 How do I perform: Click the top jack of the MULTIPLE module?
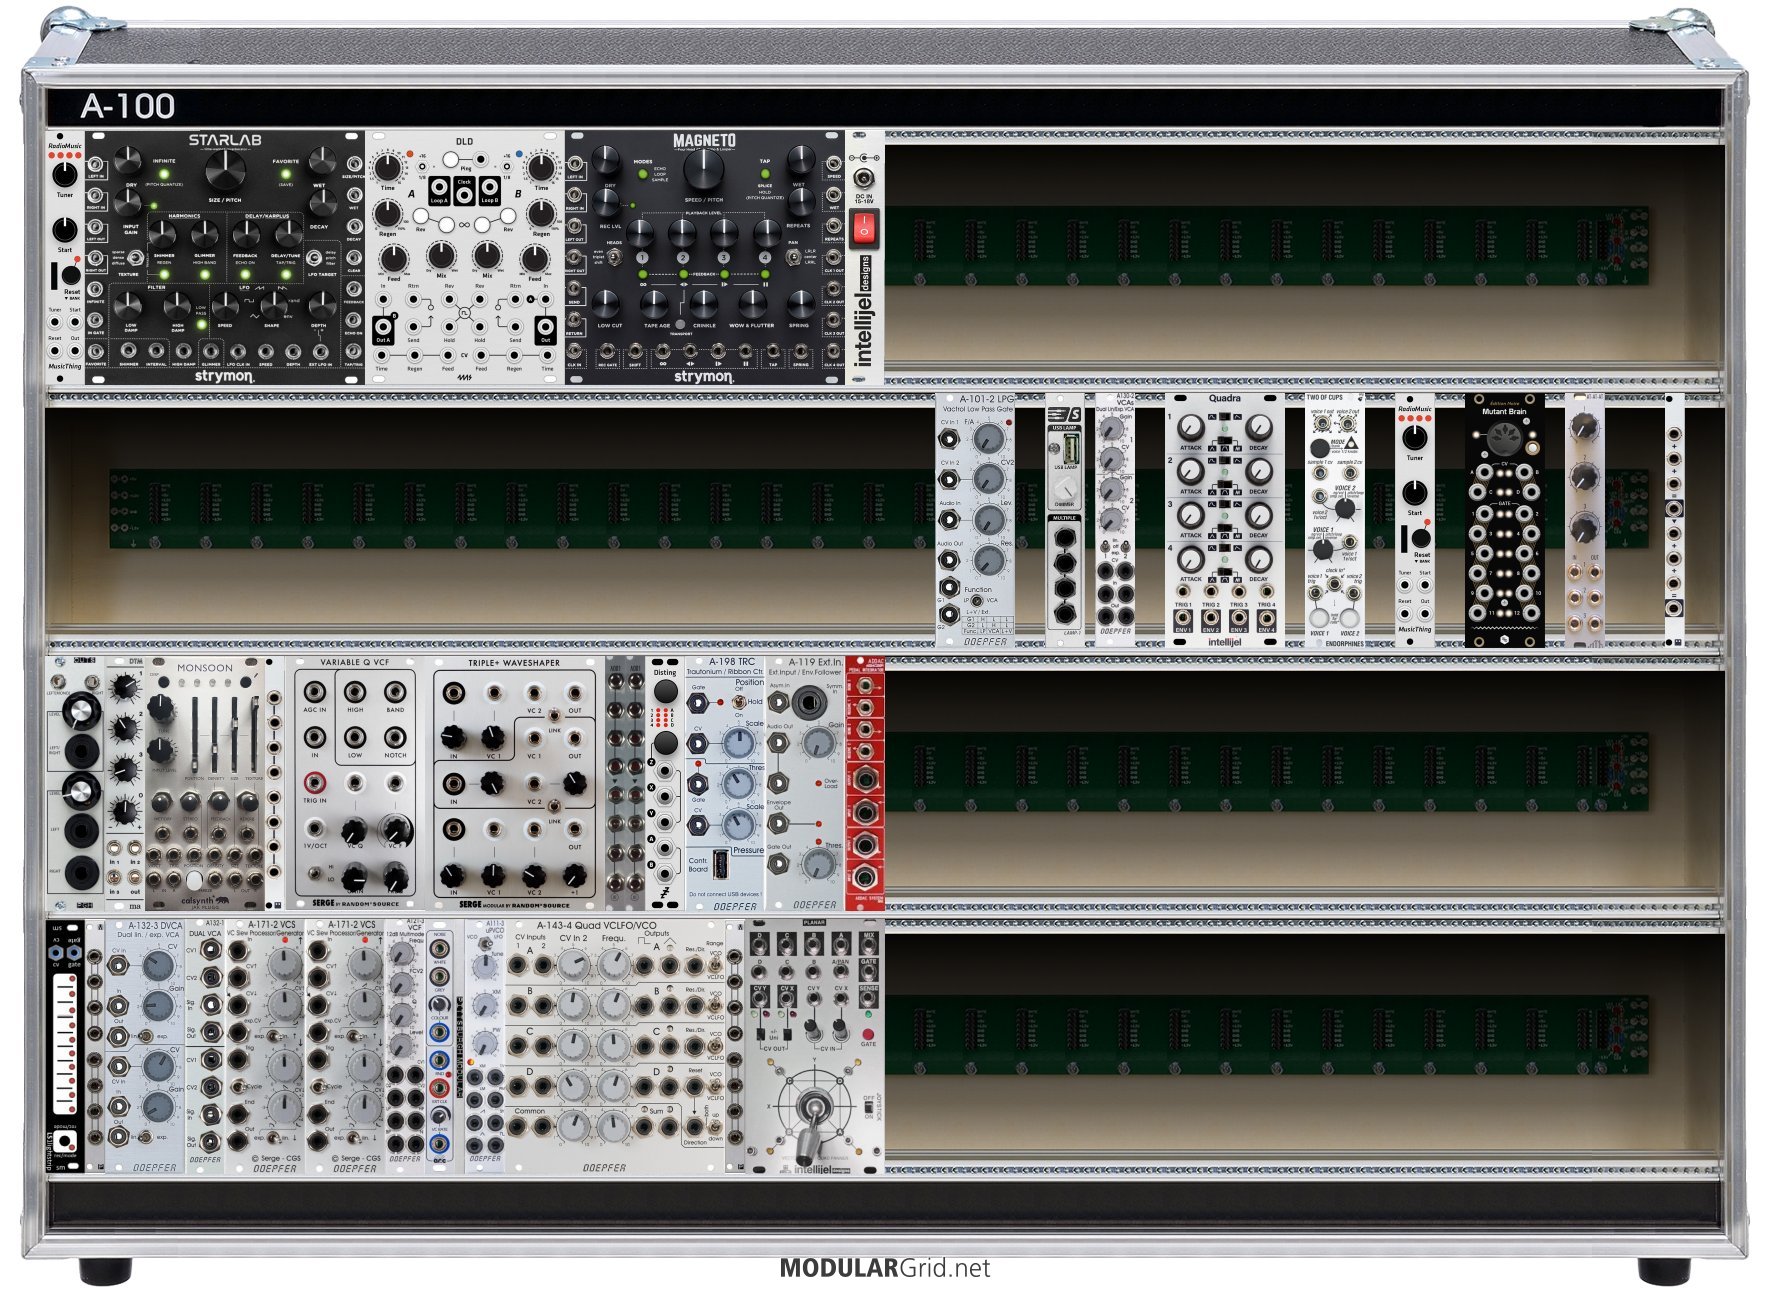tap(1065, 537)
